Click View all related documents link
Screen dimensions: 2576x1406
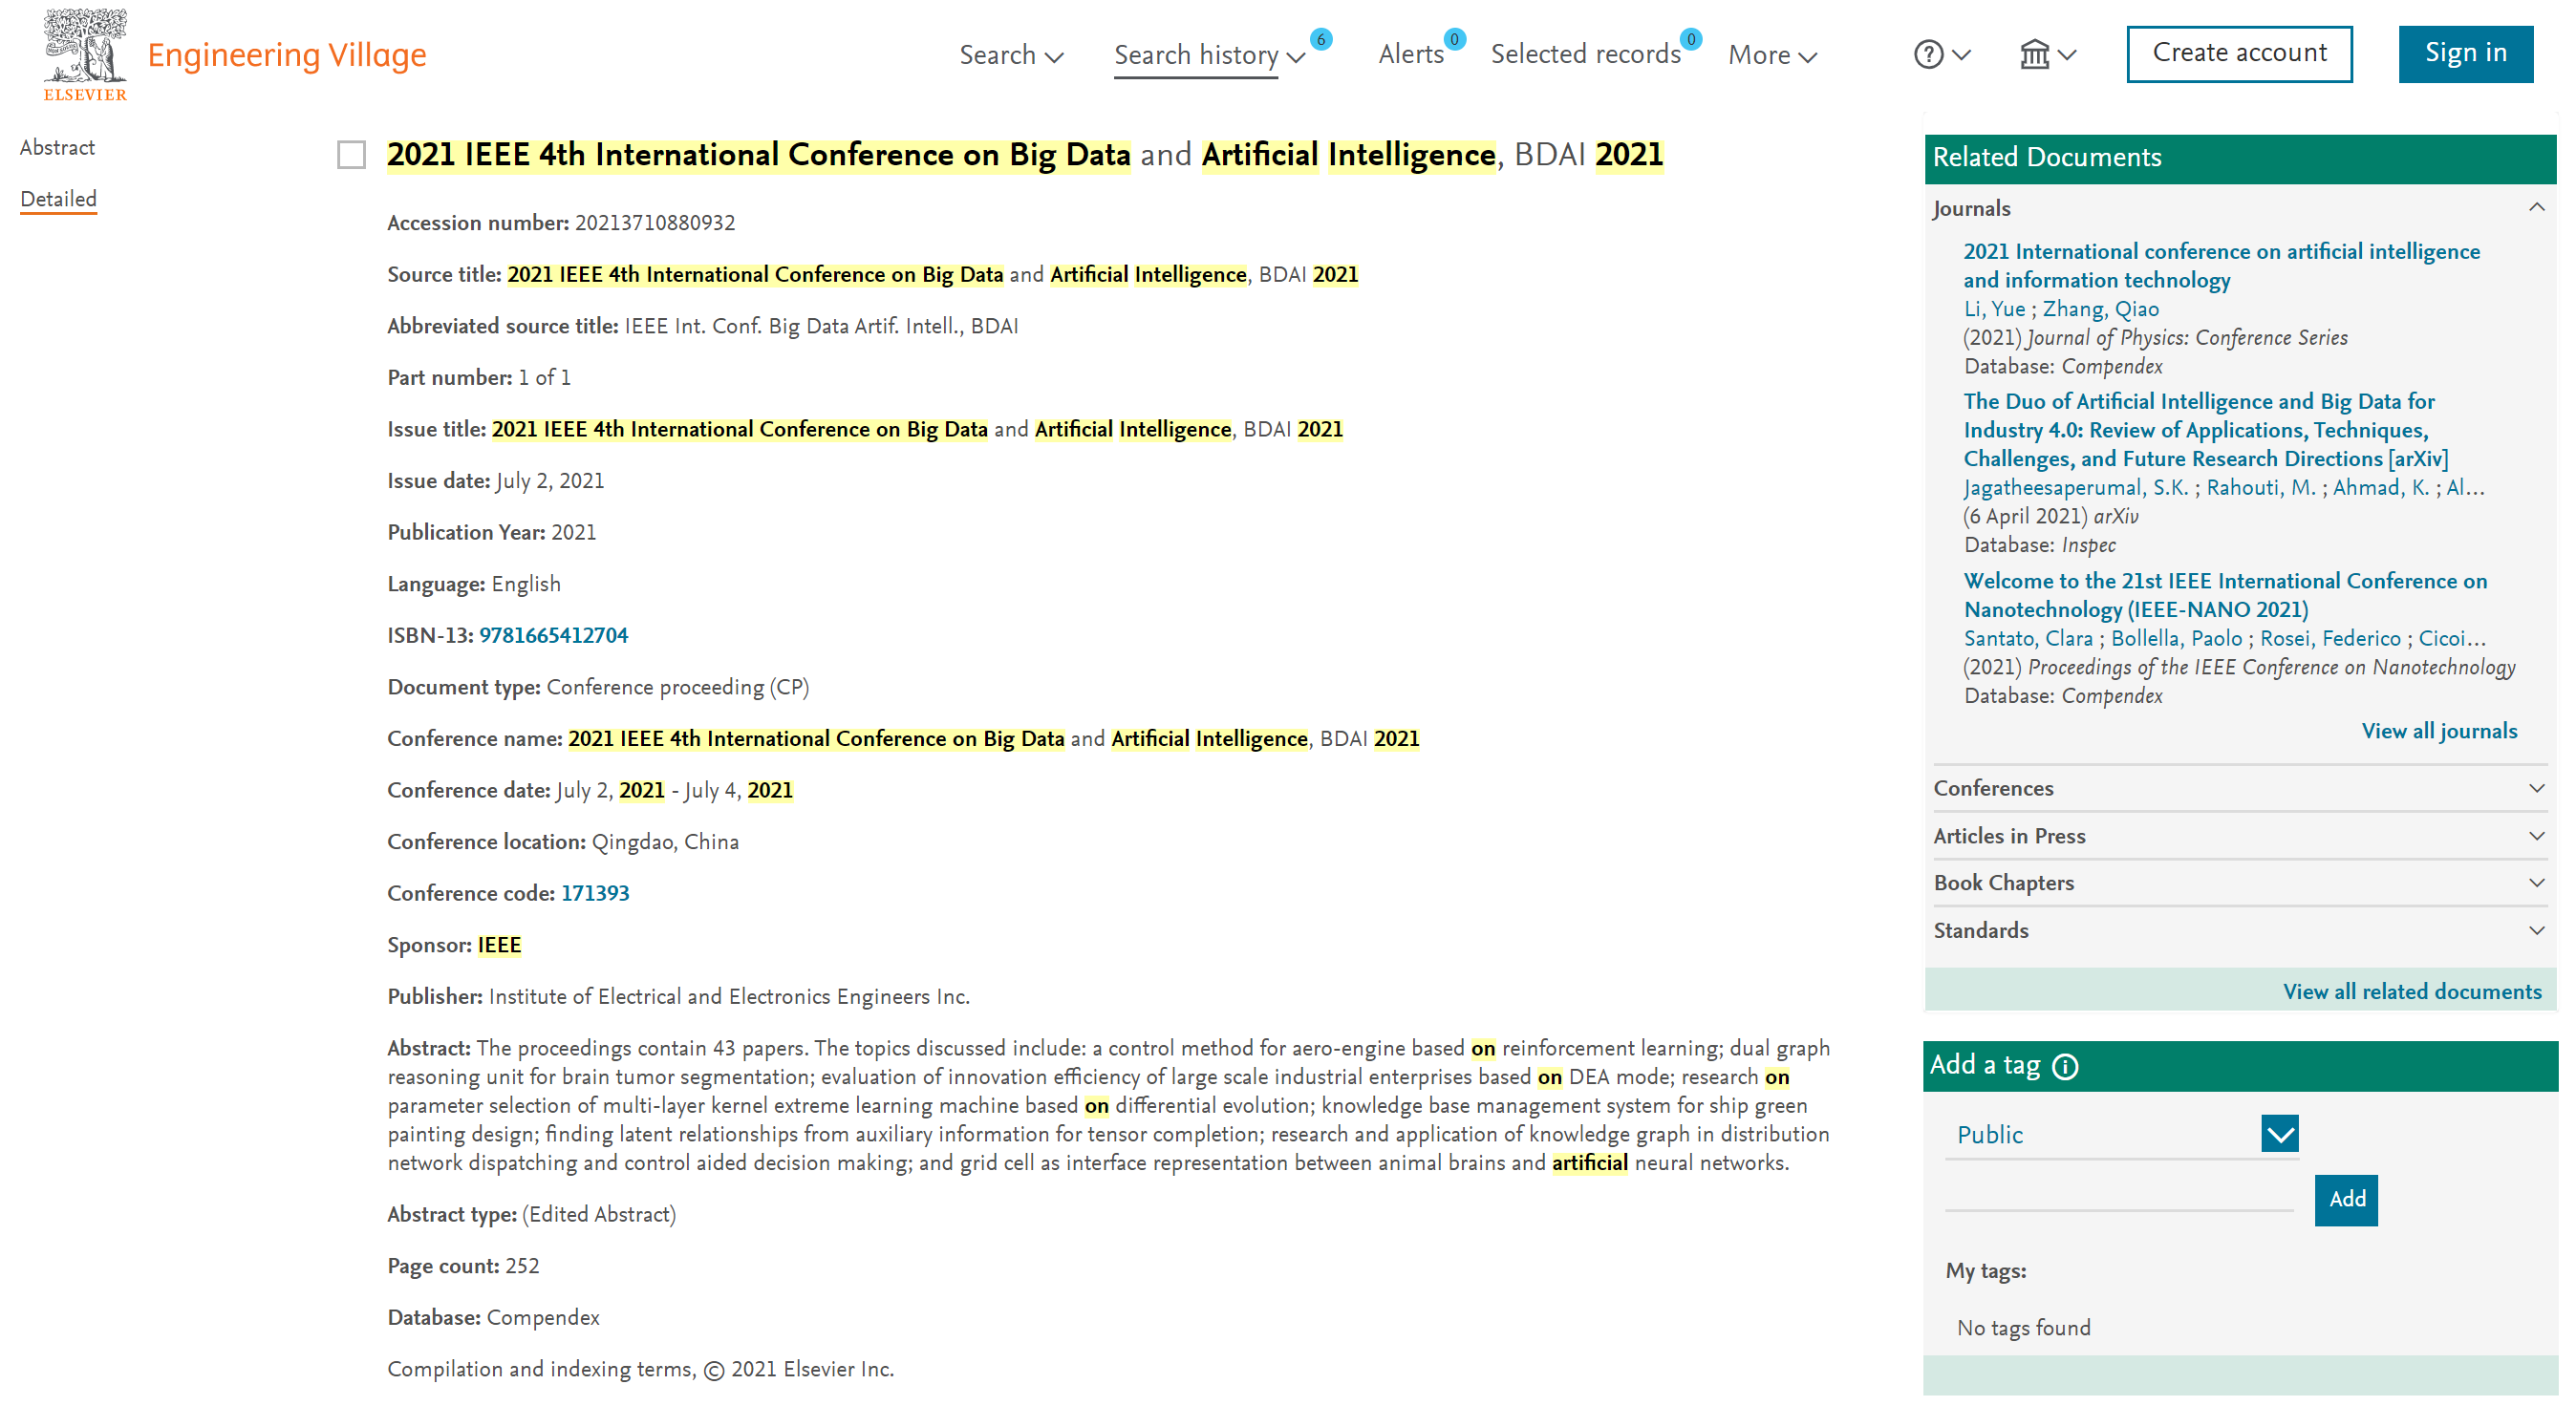tap(2411, 991)
